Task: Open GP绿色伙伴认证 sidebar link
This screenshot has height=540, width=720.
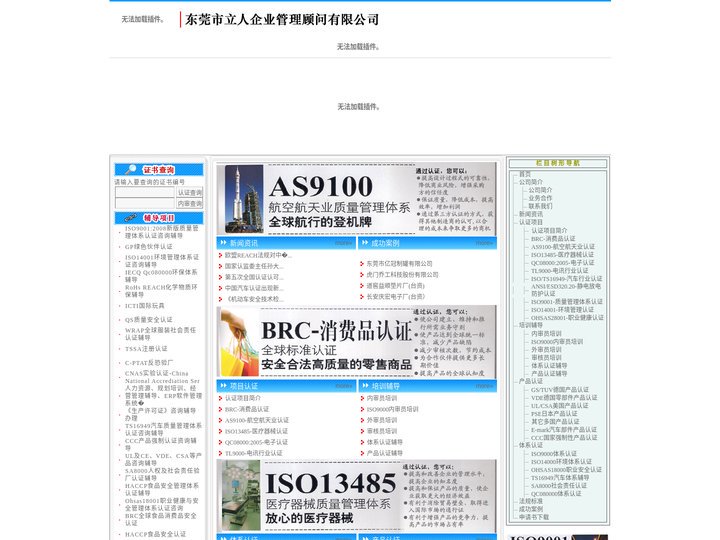Action: pos(149,247)
